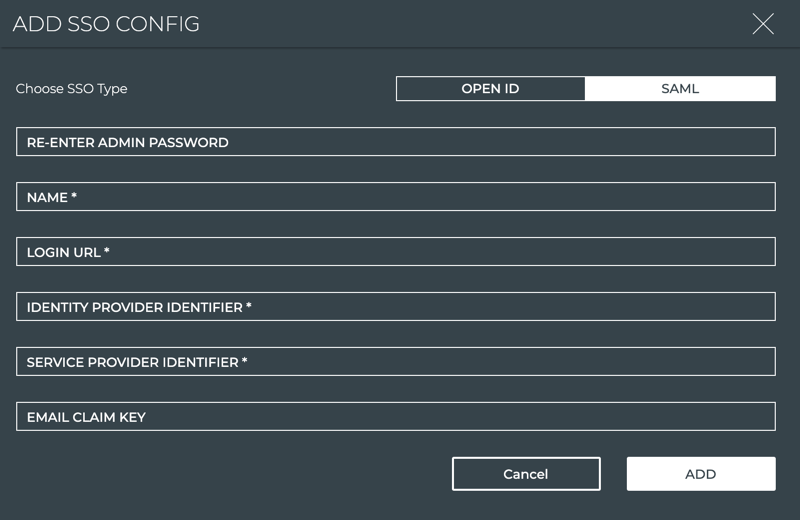Click the NAME placeholder text
800x520 pixels.
(52, 197)
